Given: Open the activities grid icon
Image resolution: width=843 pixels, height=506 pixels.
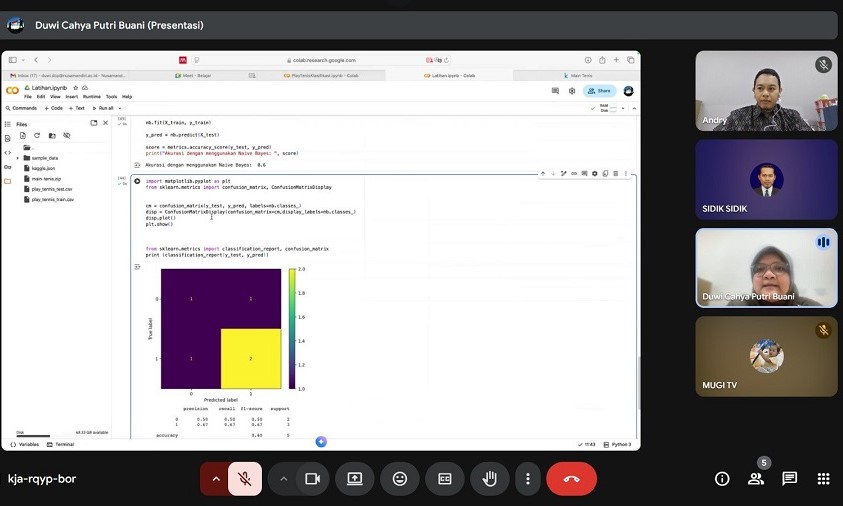Looking at the screenshot, I should pos(823,479).
